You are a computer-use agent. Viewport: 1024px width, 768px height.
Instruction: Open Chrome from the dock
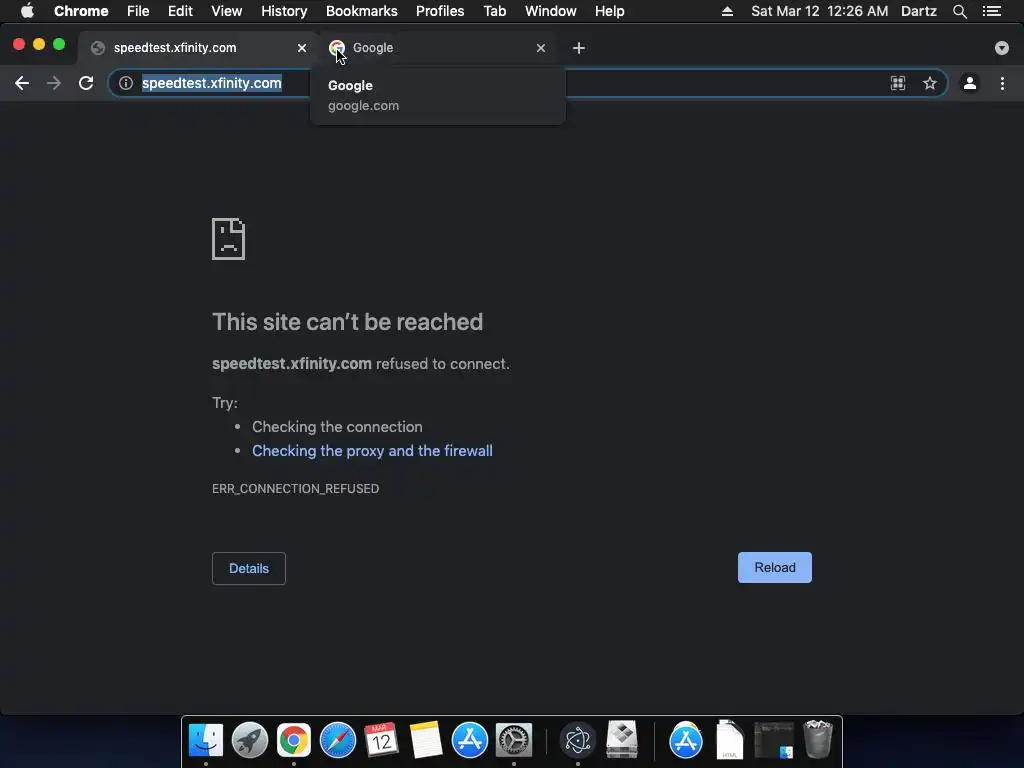click(x=294, y=741)
